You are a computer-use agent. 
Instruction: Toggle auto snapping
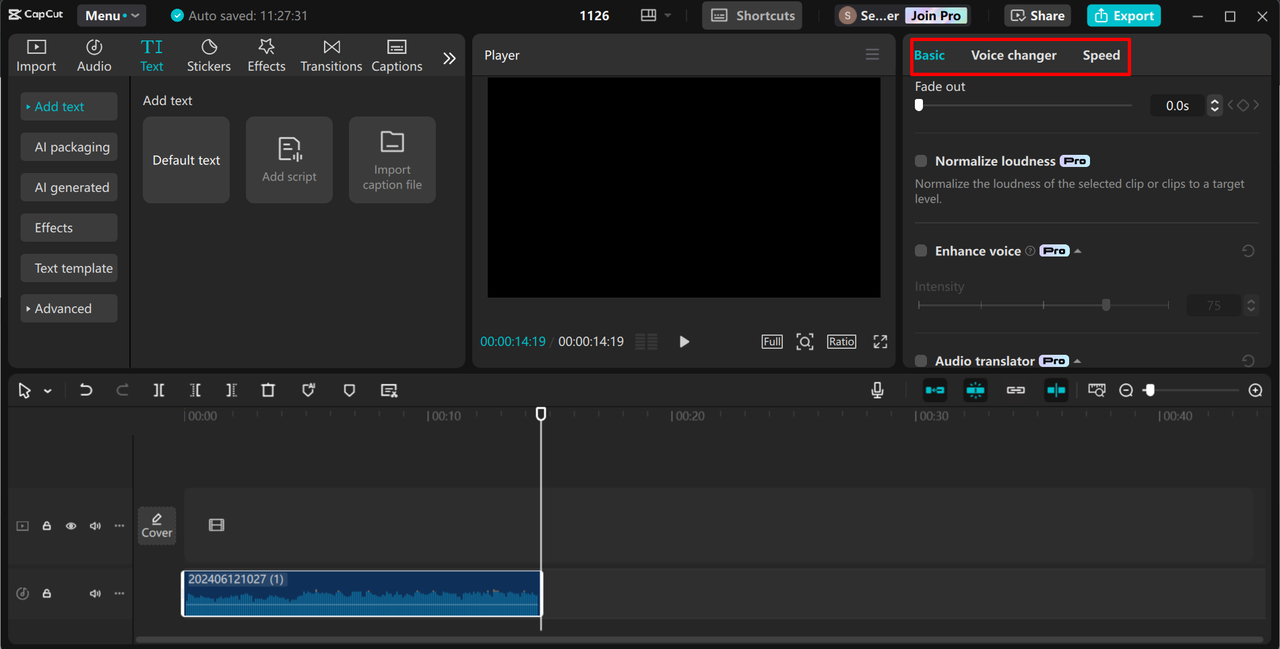click(x=975, y=390)
